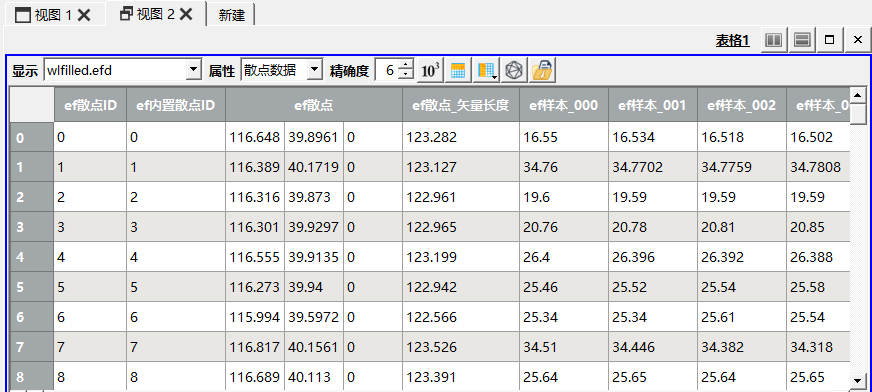Viewport: 872px width, 392px height.
Task: Click cell 25.61 in row 6
Action: click(x=742, y=317)
